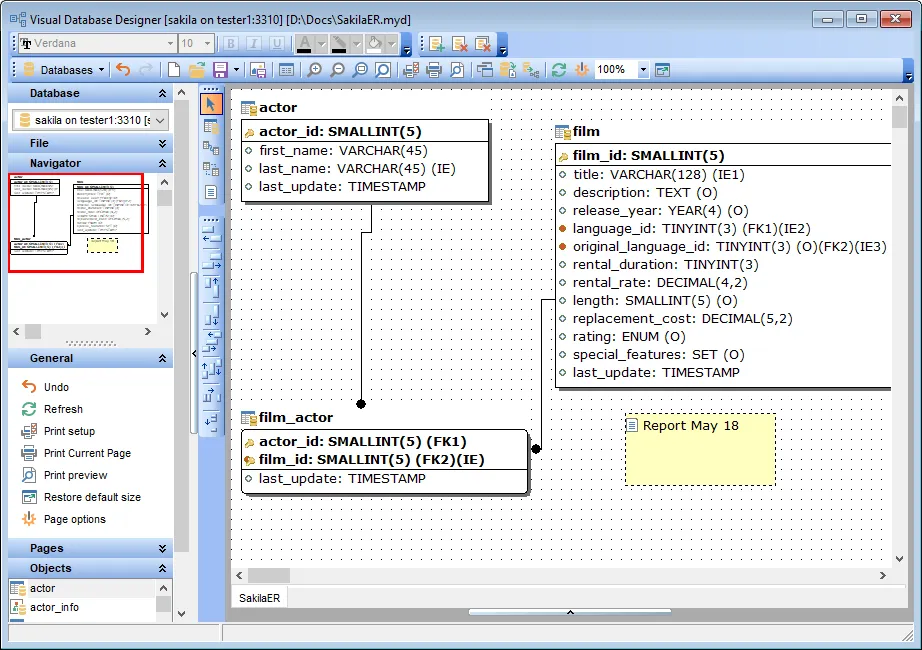This screenshot has width=922, height=650.
Task: Center selected objects vertically
Action: coord(211,368)
